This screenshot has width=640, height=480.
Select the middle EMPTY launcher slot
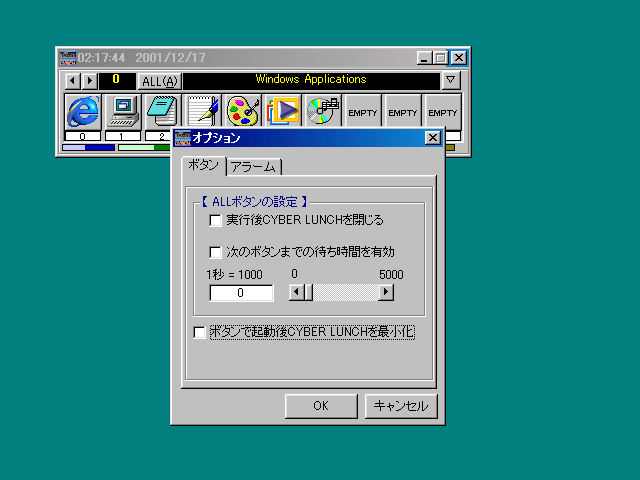[402, 112]
